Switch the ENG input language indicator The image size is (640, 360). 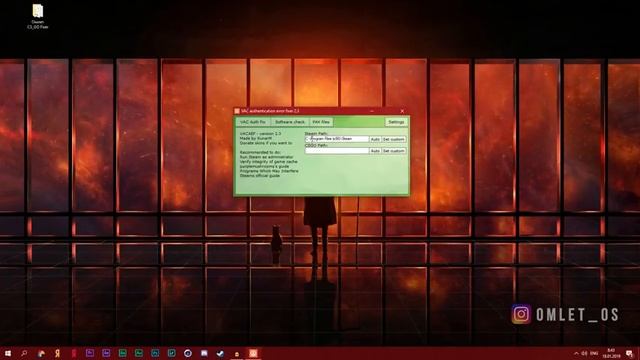point(594,353)
